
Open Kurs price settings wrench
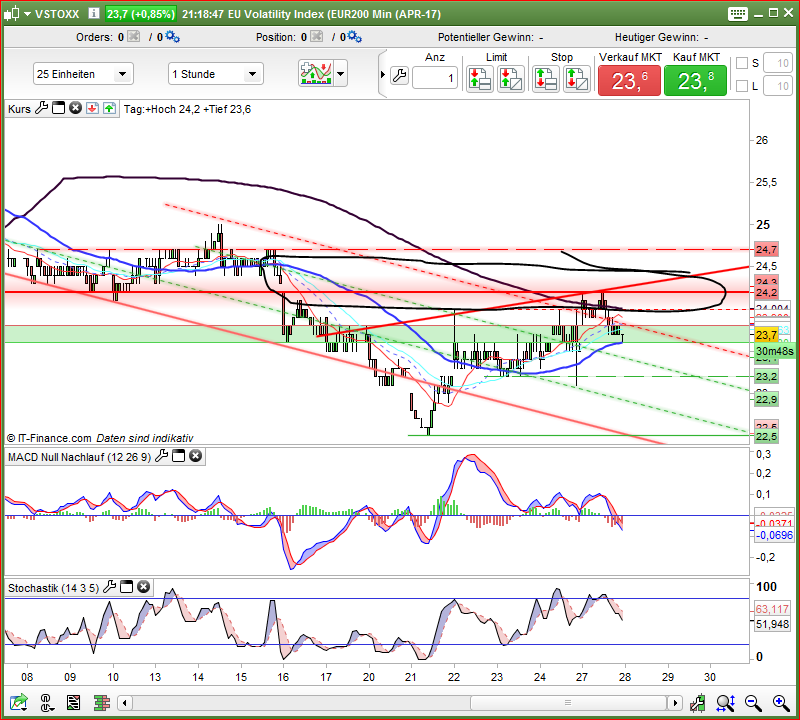click(x=42, y=108)
